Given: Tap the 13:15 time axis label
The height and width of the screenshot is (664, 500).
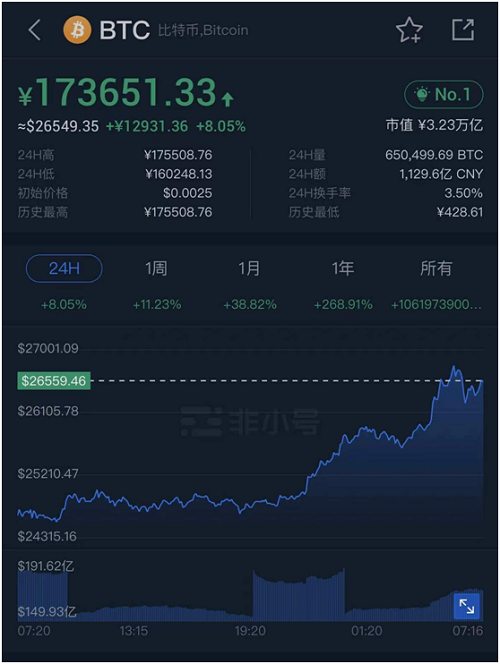Looking at the screenshot, I should pyautogui.click(x=134, y=631).
